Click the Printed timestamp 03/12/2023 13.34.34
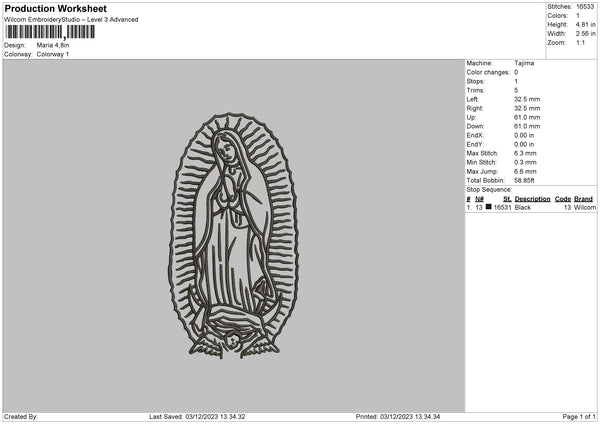 coord(410,417)
